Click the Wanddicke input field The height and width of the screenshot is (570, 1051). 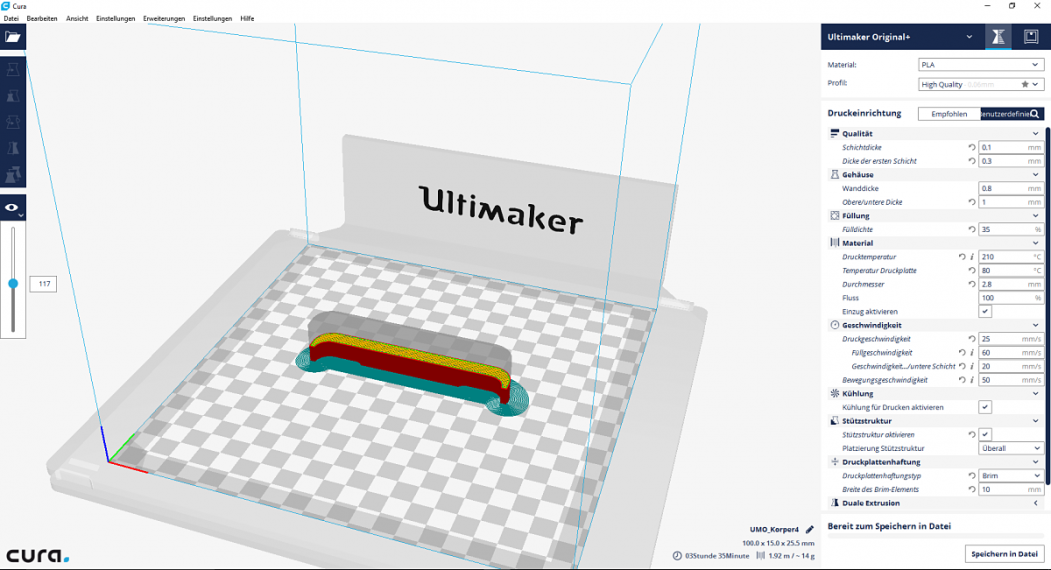point(1011,188)
